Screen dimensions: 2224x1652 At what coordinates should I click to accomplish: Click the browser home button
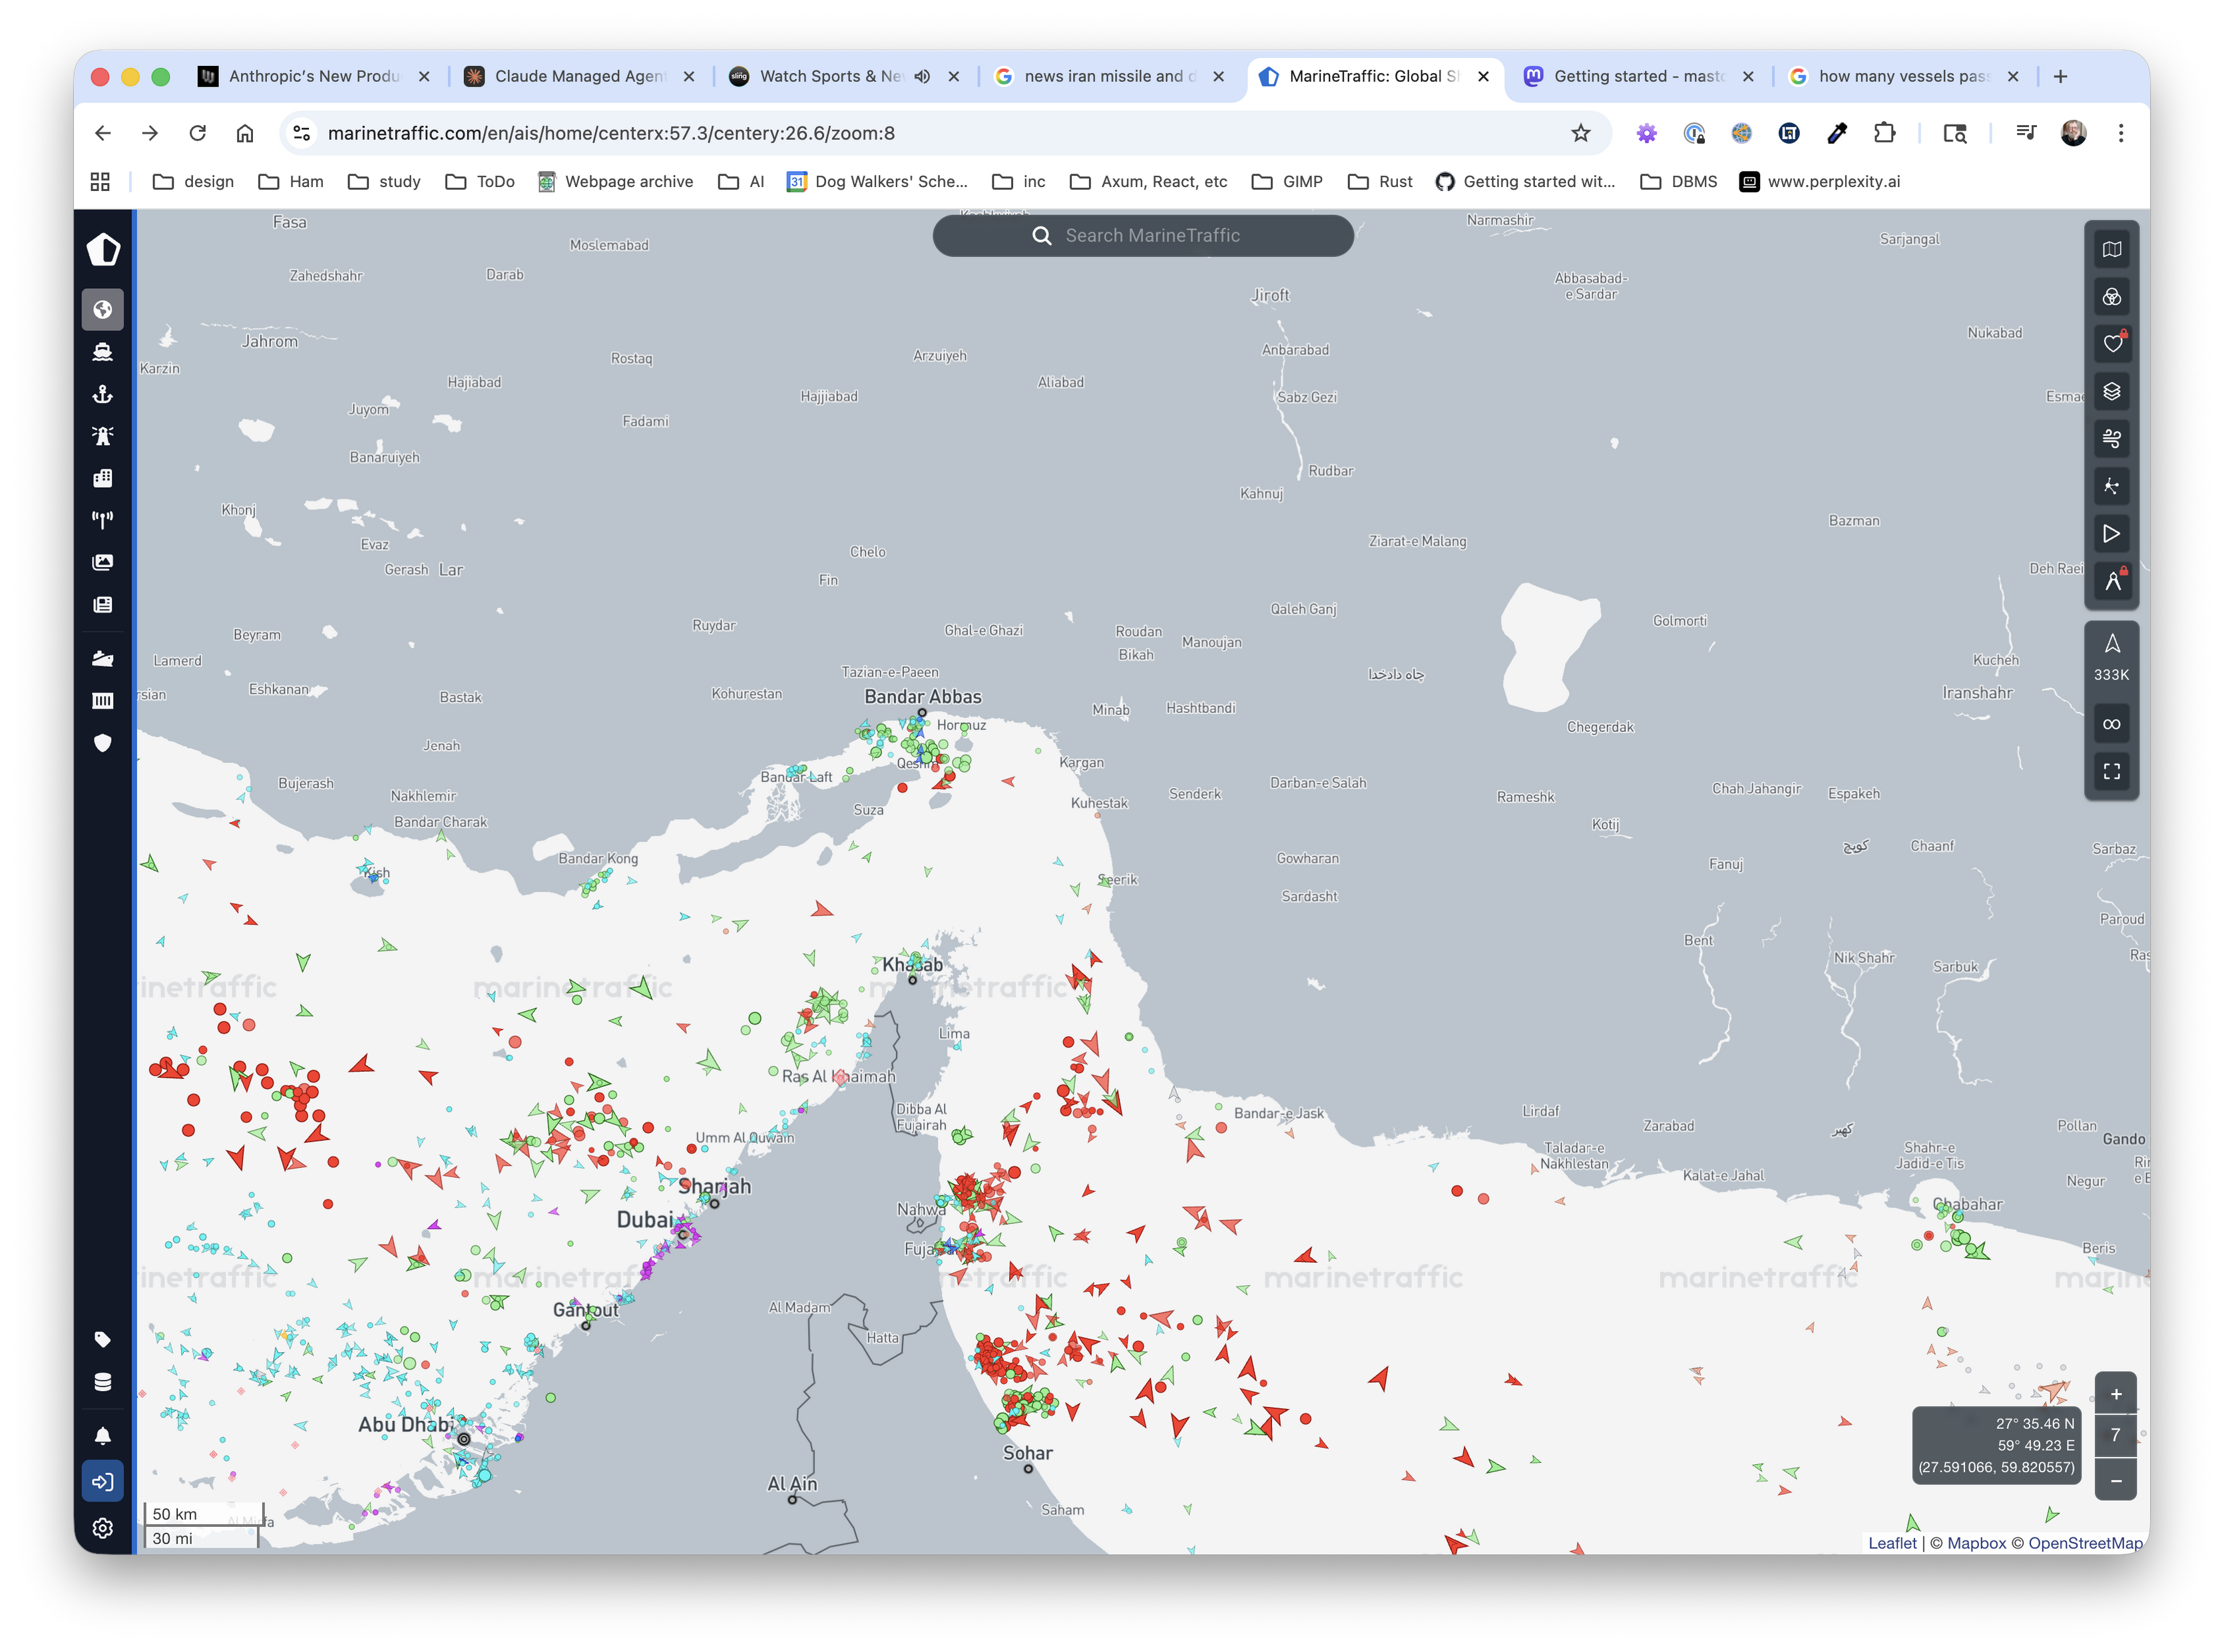point(245,133)
